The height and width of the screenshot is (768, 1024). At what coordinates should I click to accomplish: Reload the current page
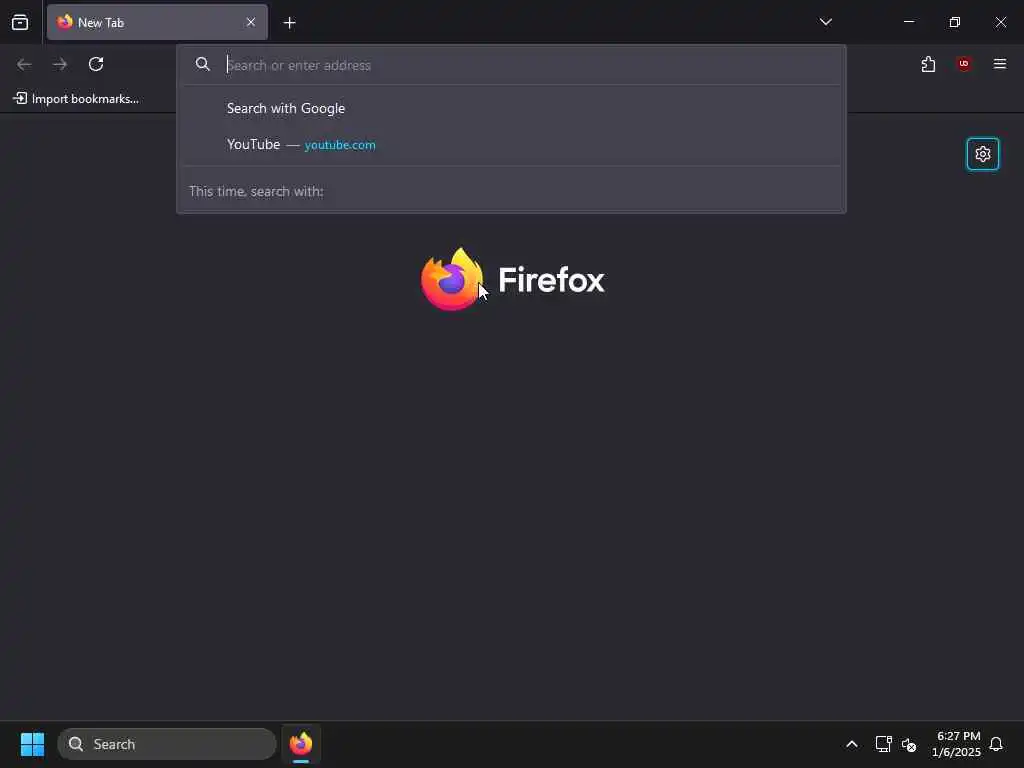click(96, 64)
